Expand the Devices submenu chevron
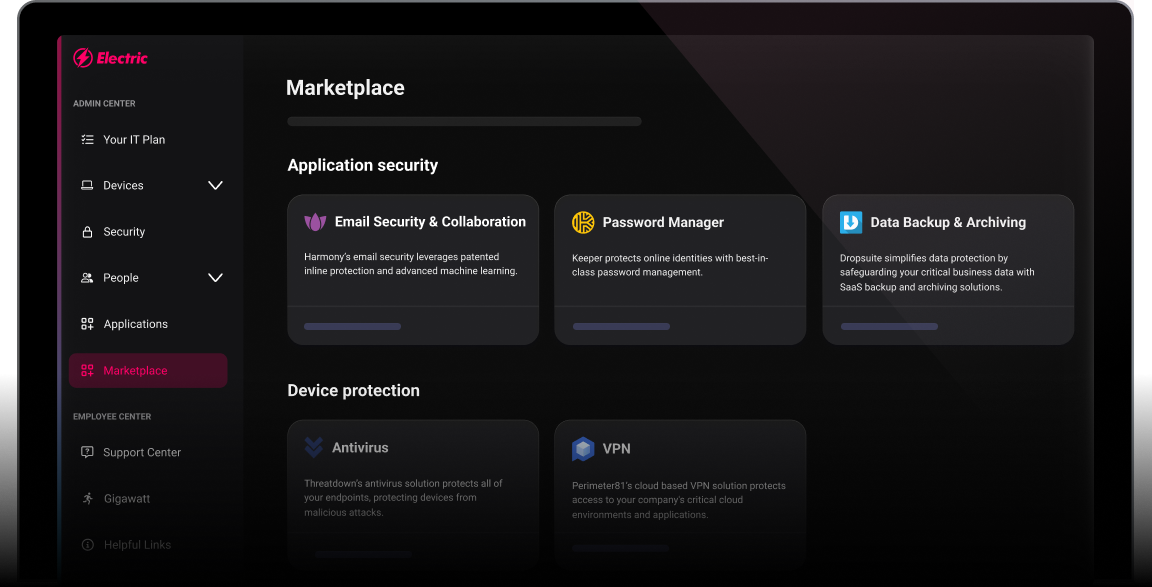The height and width of the screenshot is (587, 1152). (215, 185)
